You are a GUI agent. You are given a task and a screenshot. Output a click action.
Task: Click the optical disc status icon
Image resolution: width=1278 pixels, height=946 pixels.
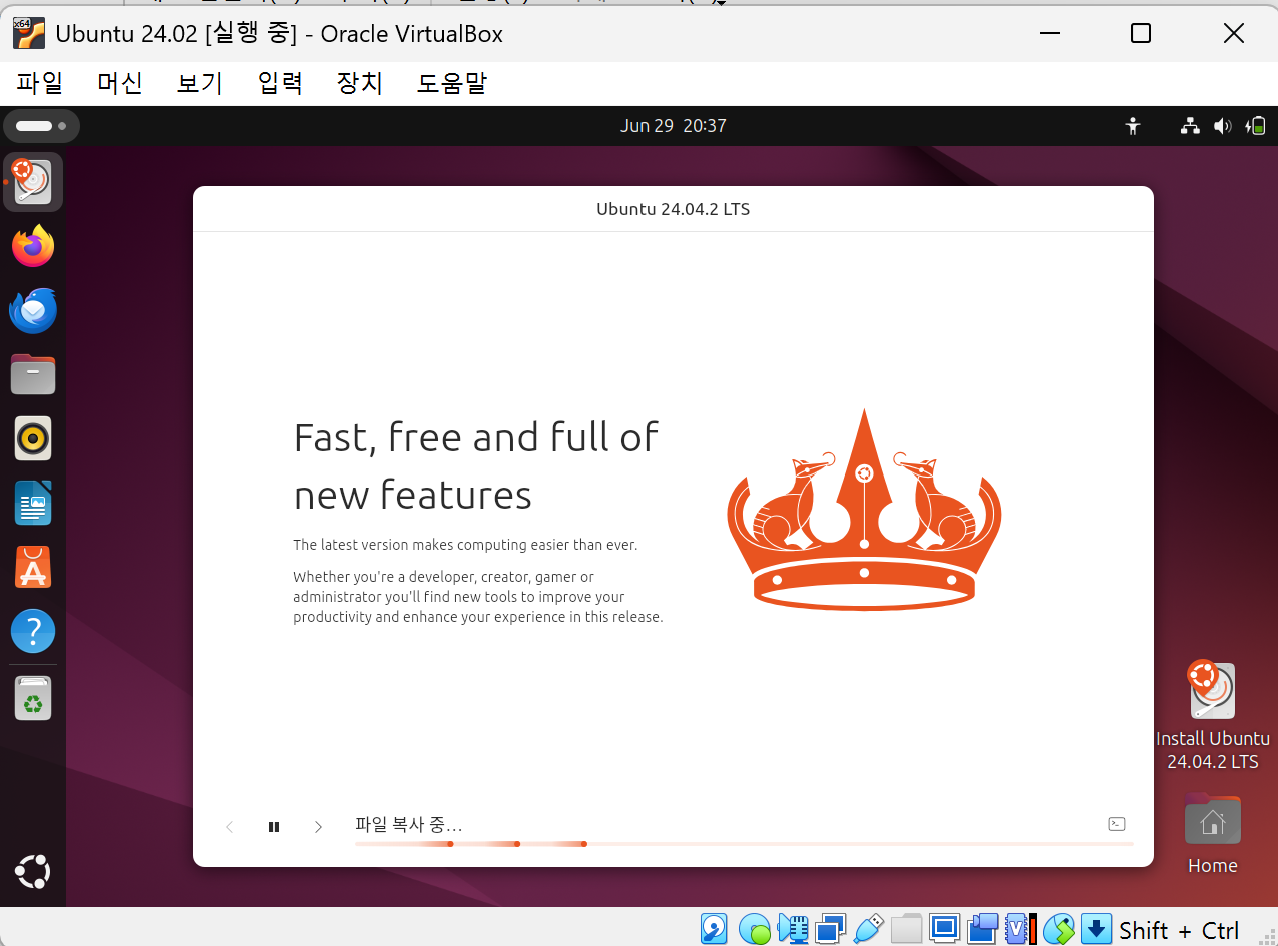click(x=755, y=929)
